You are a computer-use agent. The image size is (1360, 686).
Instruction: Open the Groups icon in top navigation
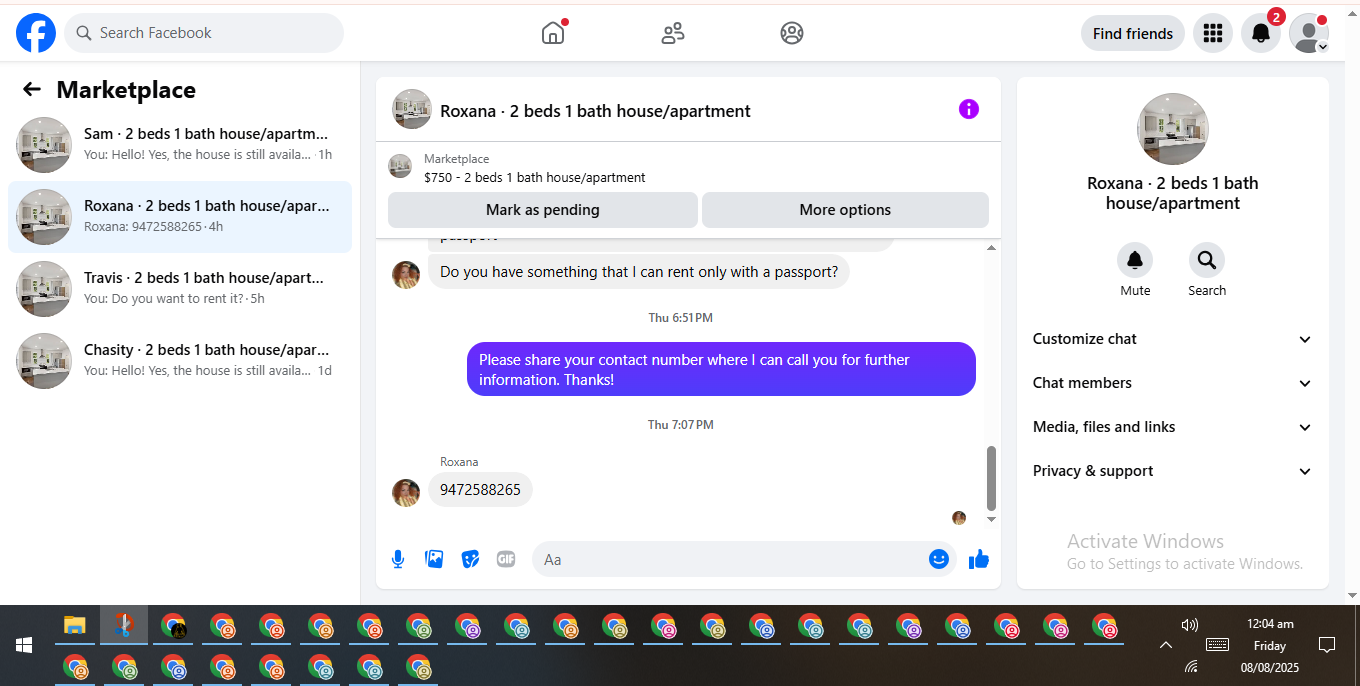tap(792, 33)
